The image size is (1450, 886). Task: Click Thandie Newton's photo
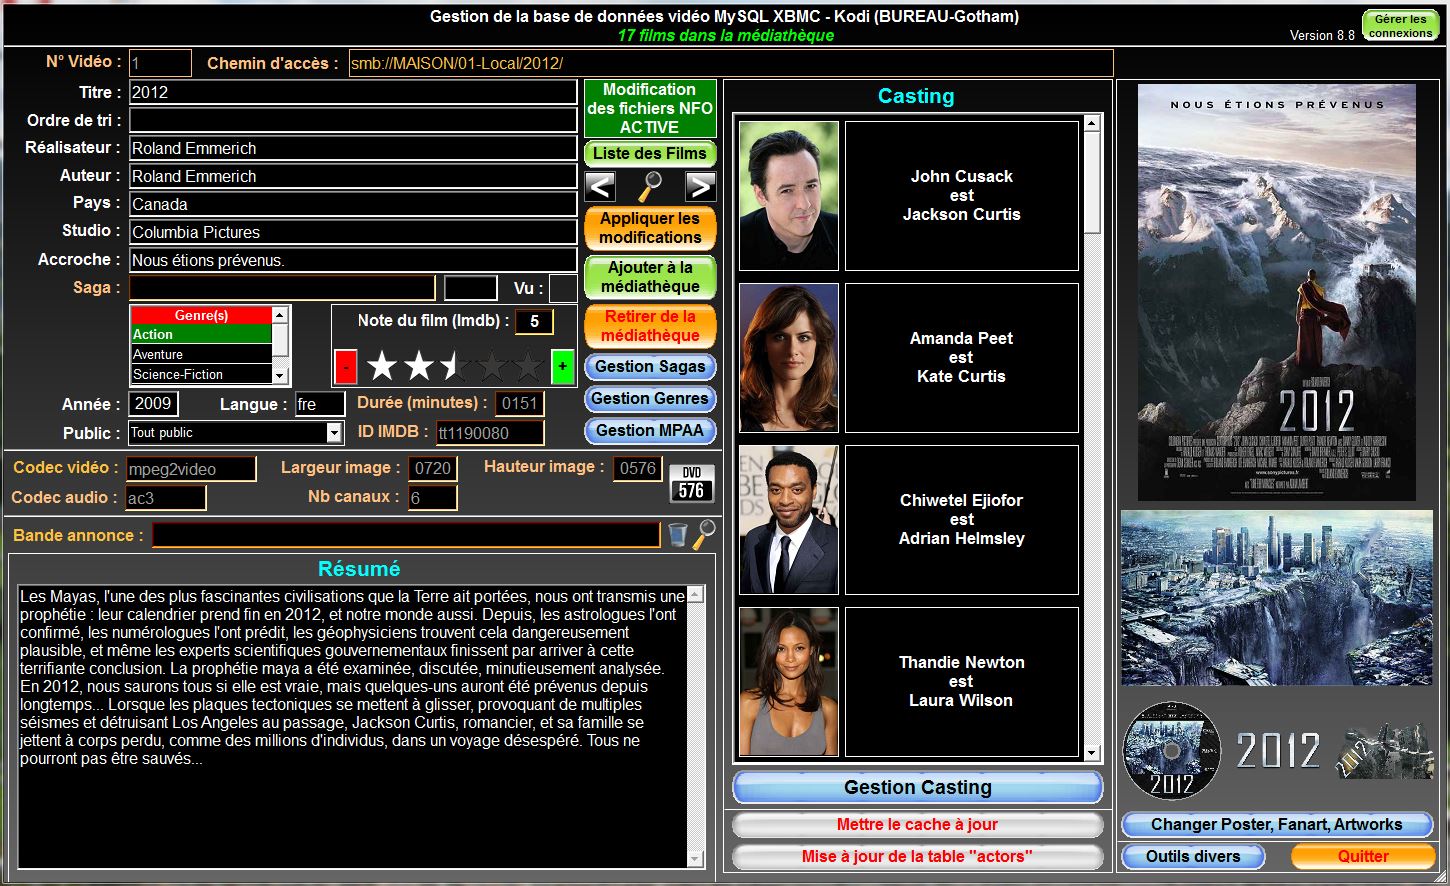tap(789, 682)
